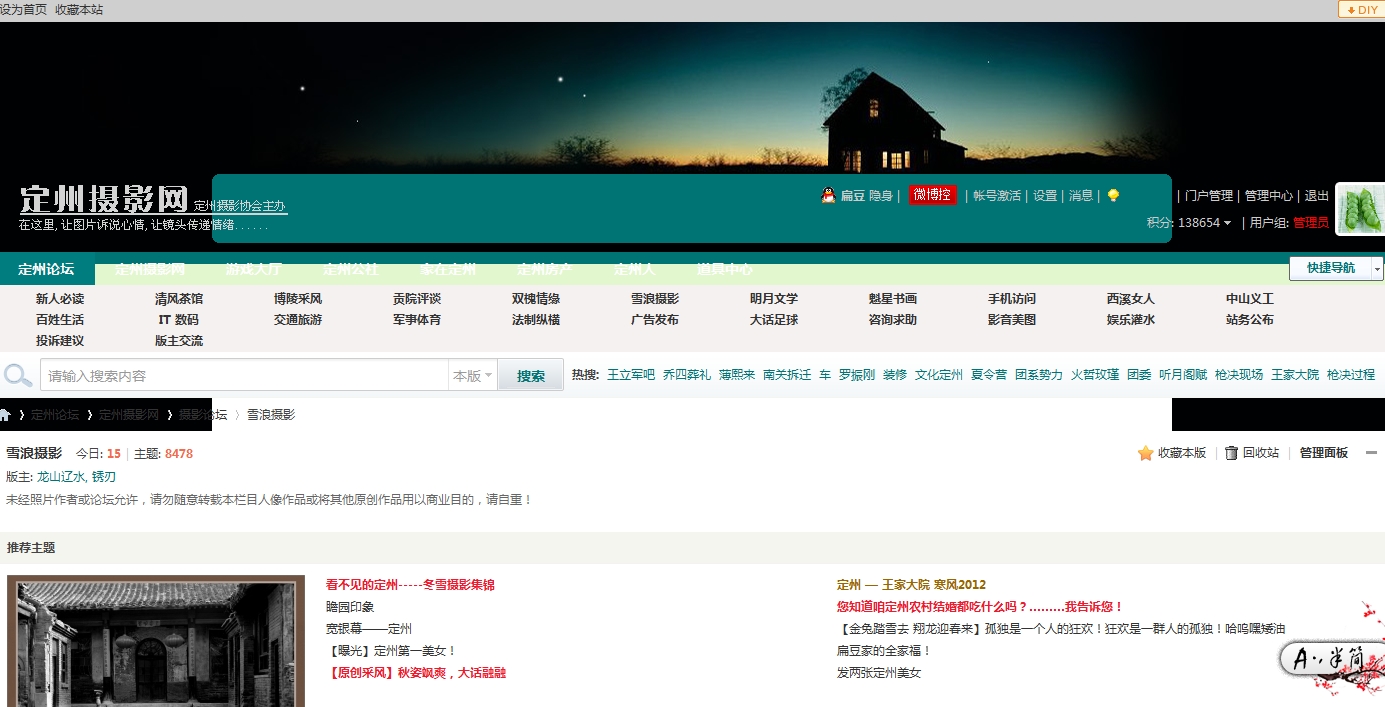Open 门户管理 link

pos(1209,196)
